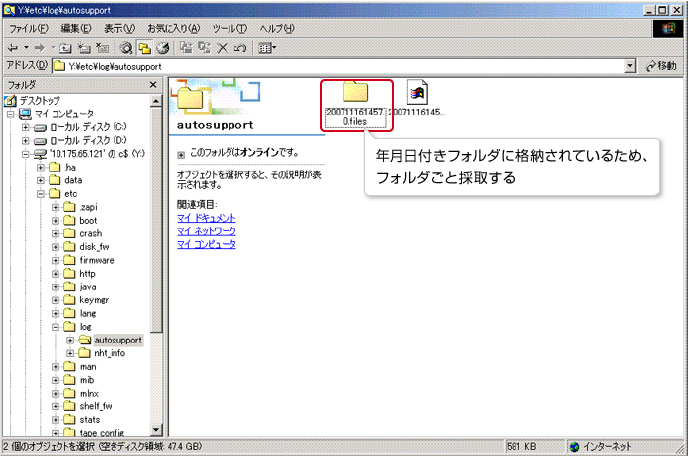Select the ローカル ディスク (D:) drive icon
688x456 pixels.
pyautogui.click(x=40, y=141)
